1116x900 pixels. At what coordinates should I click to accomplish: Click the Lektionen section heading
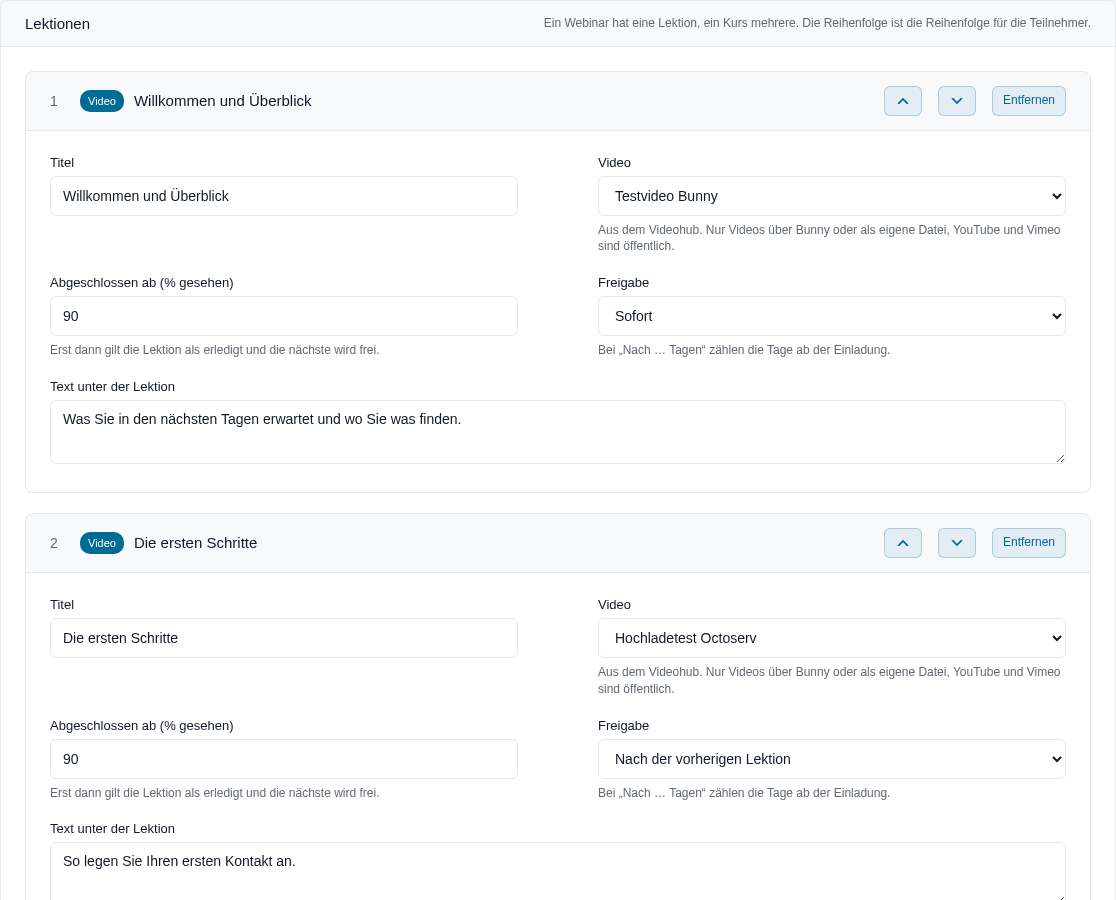point(58,23)
